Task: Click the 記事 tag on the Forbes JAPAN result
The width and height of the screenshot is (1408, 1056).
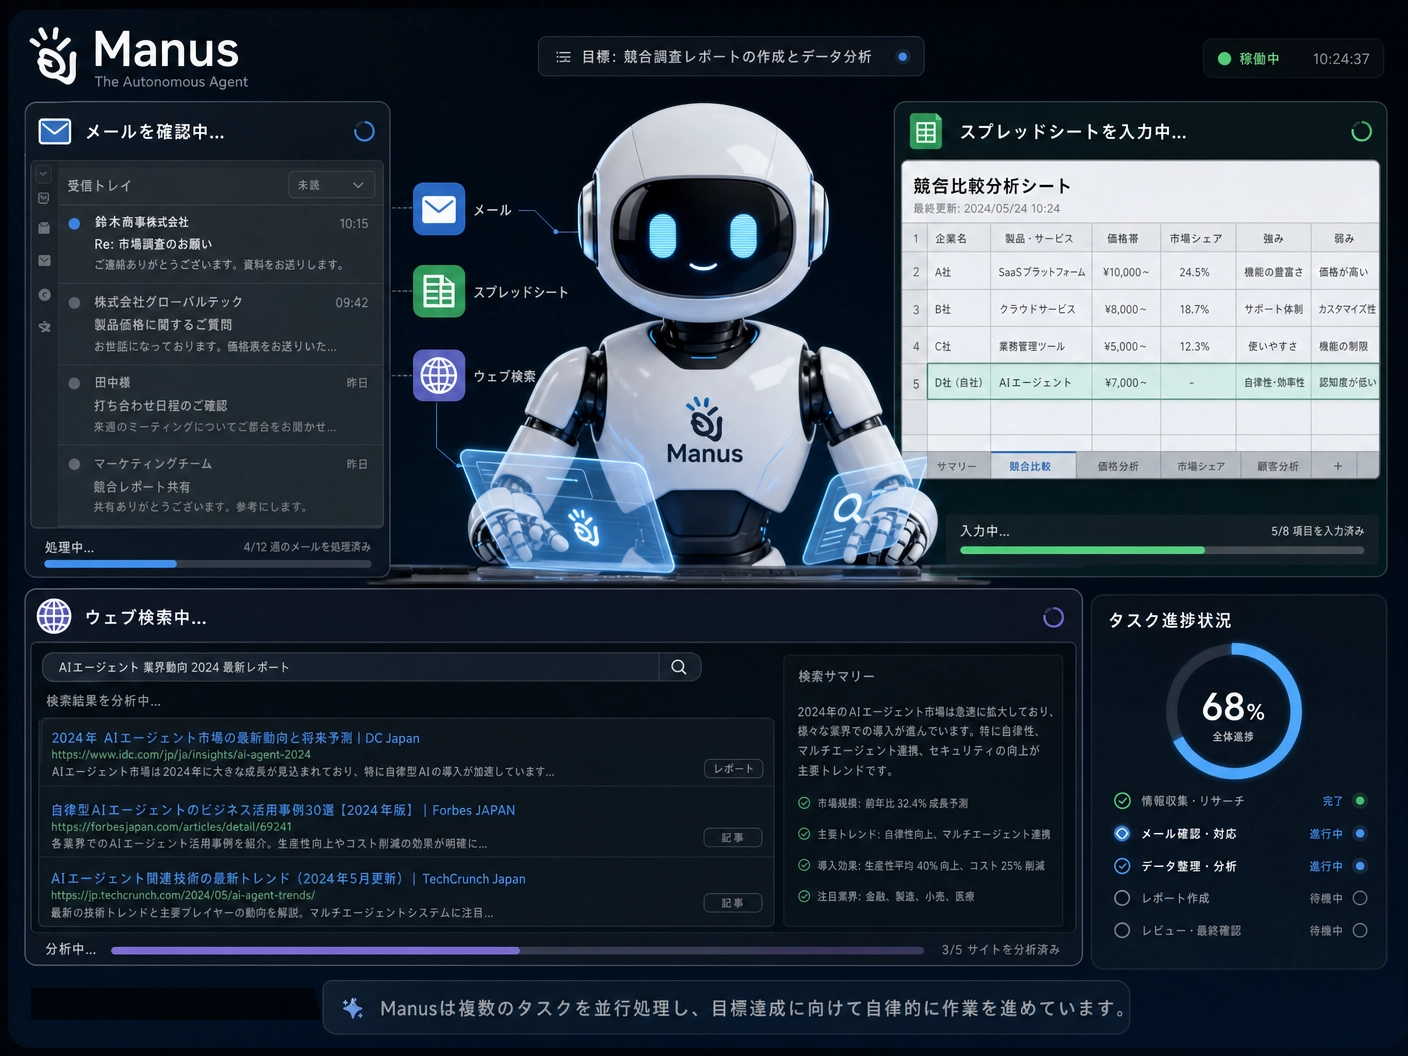Action: click(732, 837)
